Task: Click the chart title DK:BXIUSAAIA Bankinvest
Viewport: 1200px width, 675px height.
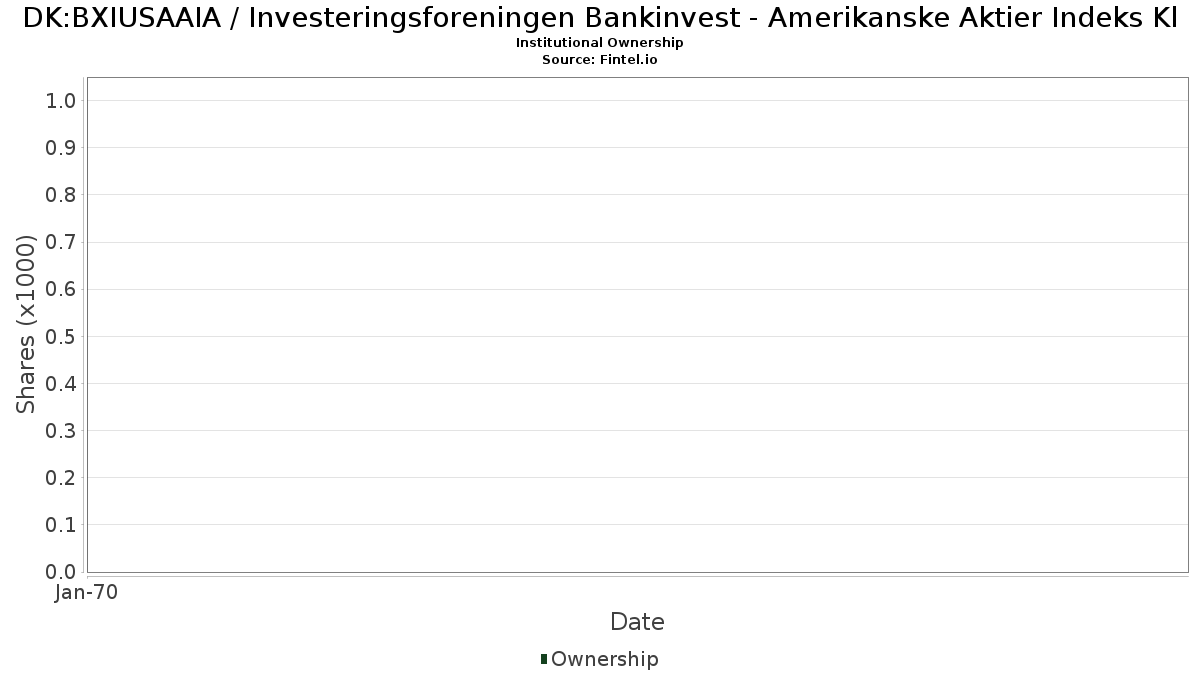Action: coord(600,19)
